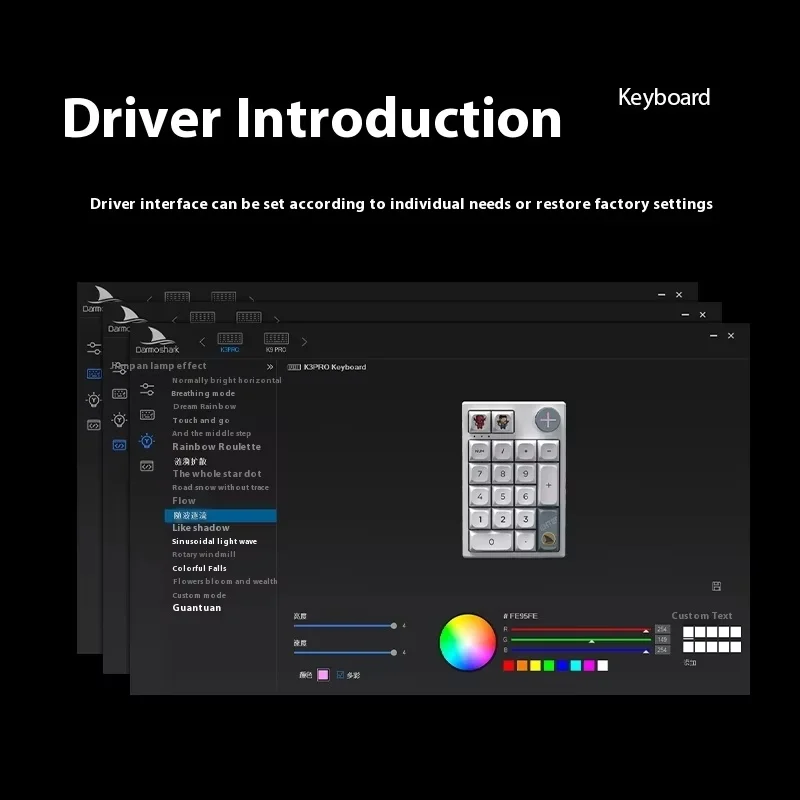Choose the Rotary windmill effect
This screenshot has height=800, width=800.
204,554
